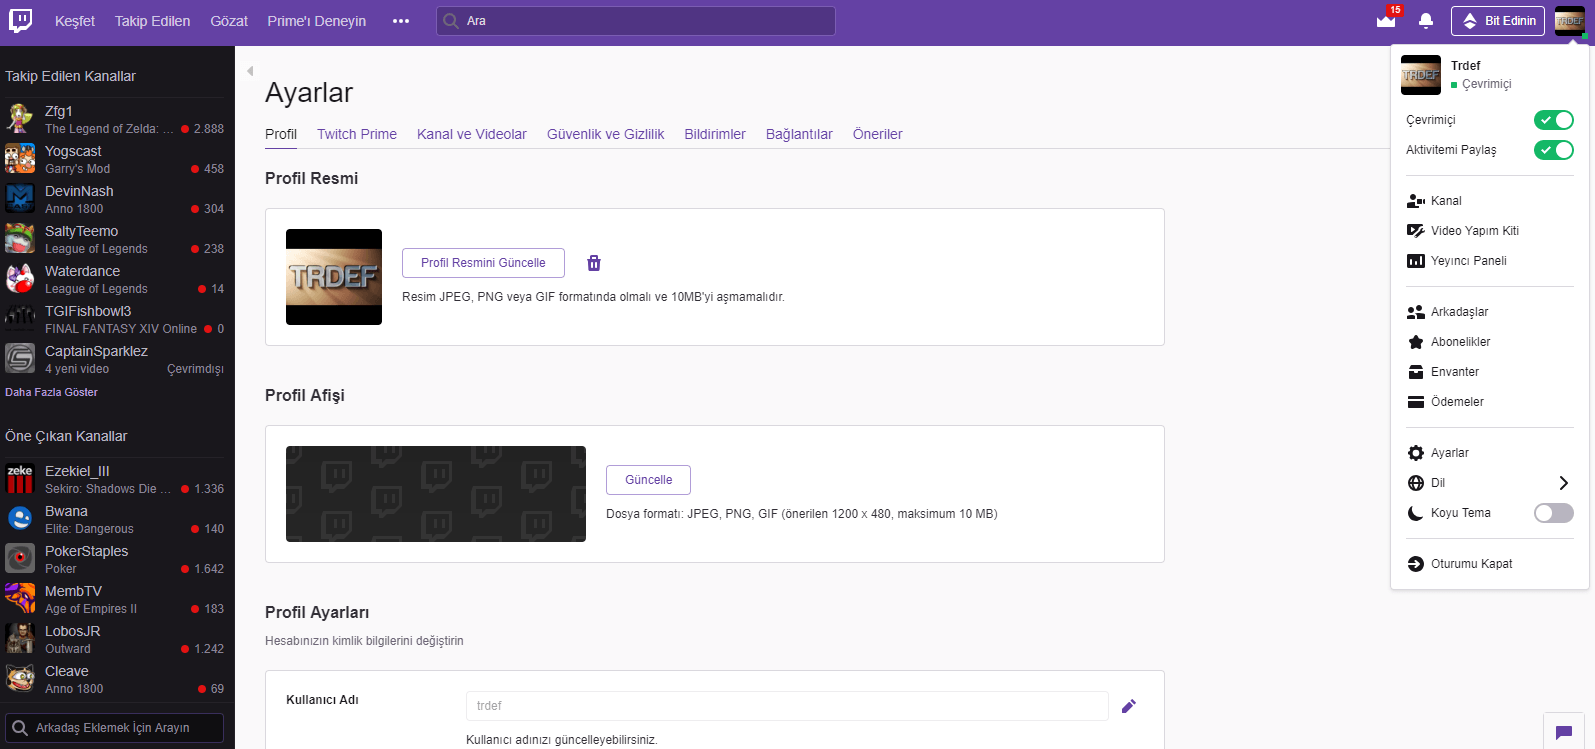Click the TRDEF profile picture thumbnail
Image resolution: width=1595 pixels, height=749 pixels.
tap(334, 277)
